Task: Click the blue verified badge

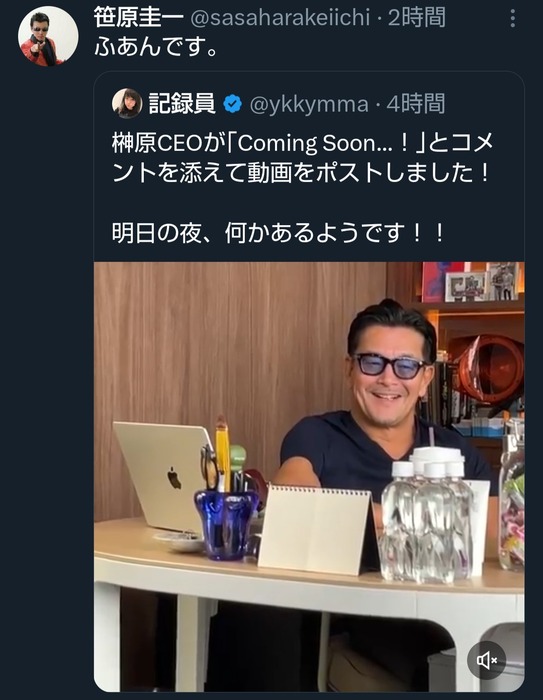Action: coord(232,104)
